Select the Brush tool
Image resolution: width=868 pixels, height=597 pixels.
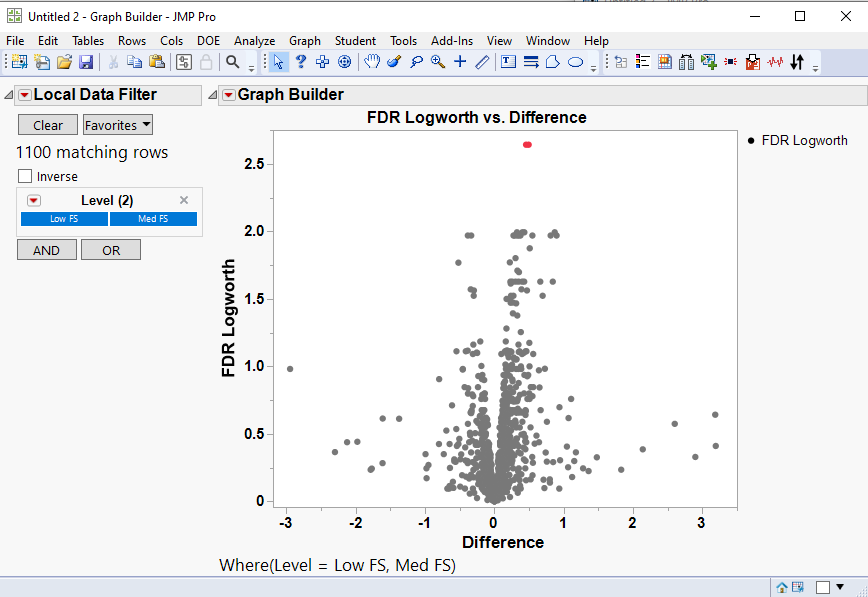[x=392, y=62]
